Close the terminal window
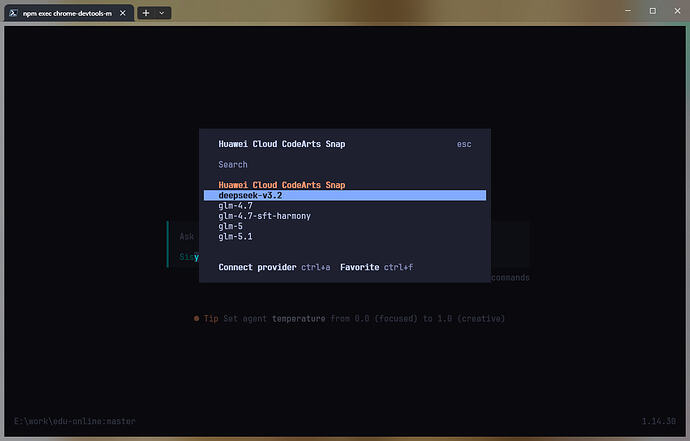The height and width of the screenshot is (441, 690). tap(677, 11)
